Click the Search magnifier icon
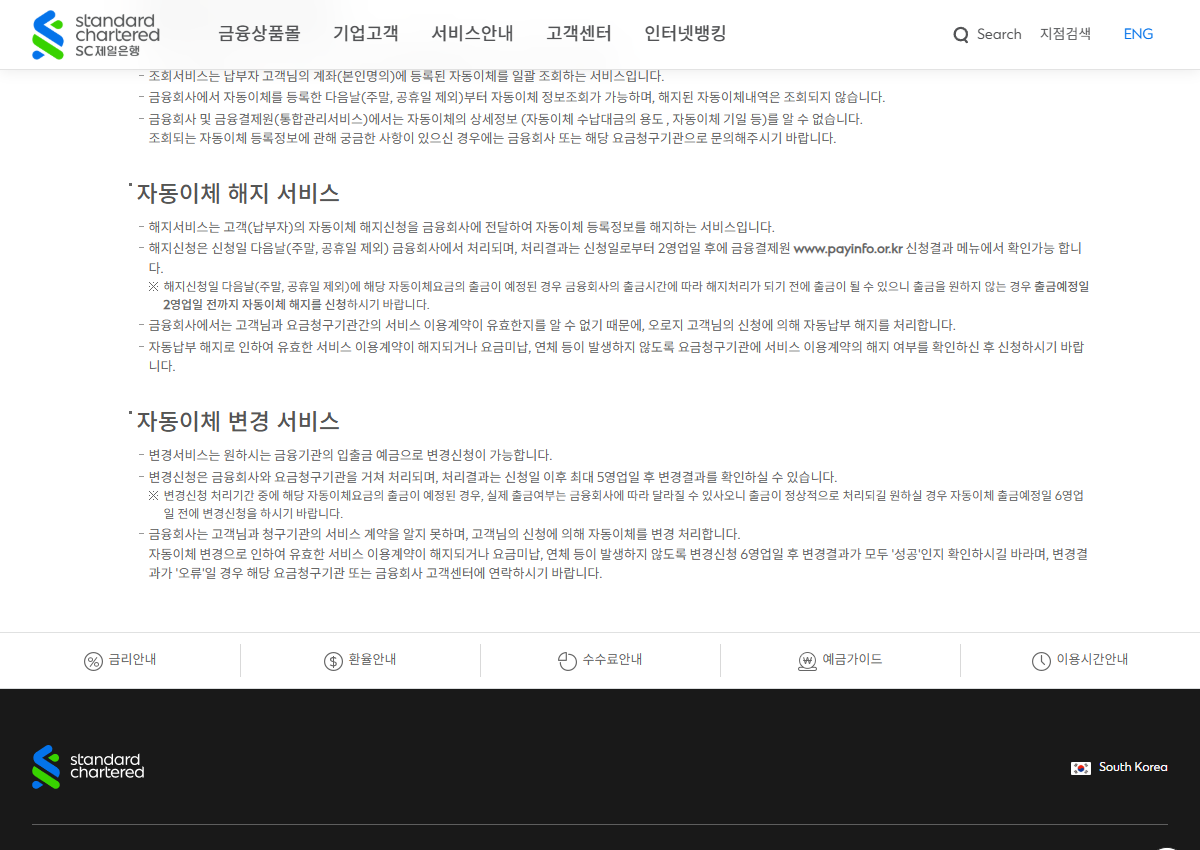This screenshot has height=850, width=1200. coord(961,35)
